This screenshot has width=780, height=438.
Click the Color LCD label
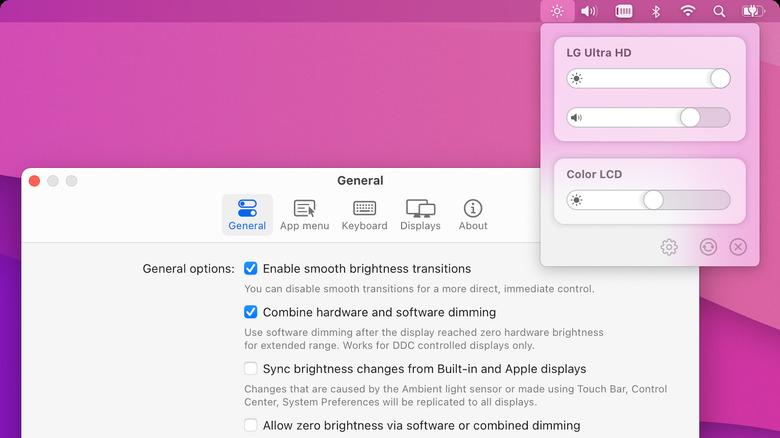[x=594, y=174]
